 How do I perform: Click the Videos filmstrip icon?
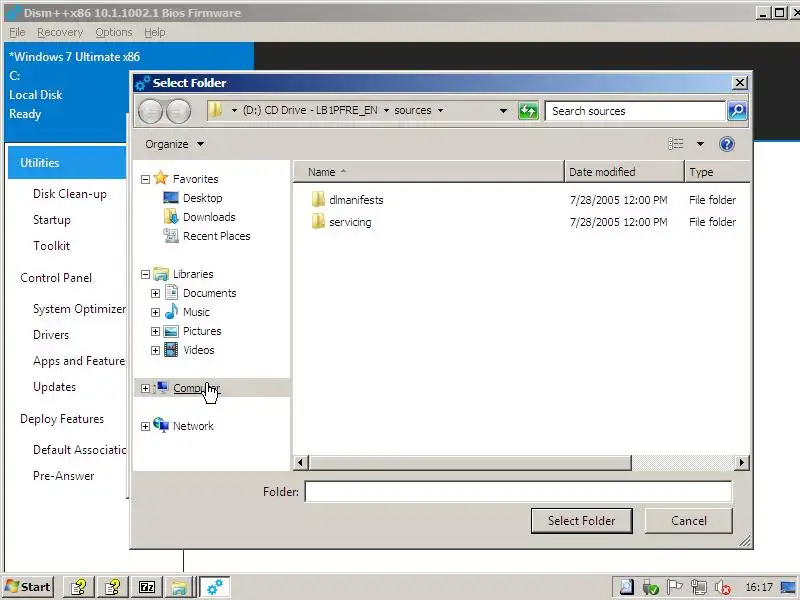171,350
